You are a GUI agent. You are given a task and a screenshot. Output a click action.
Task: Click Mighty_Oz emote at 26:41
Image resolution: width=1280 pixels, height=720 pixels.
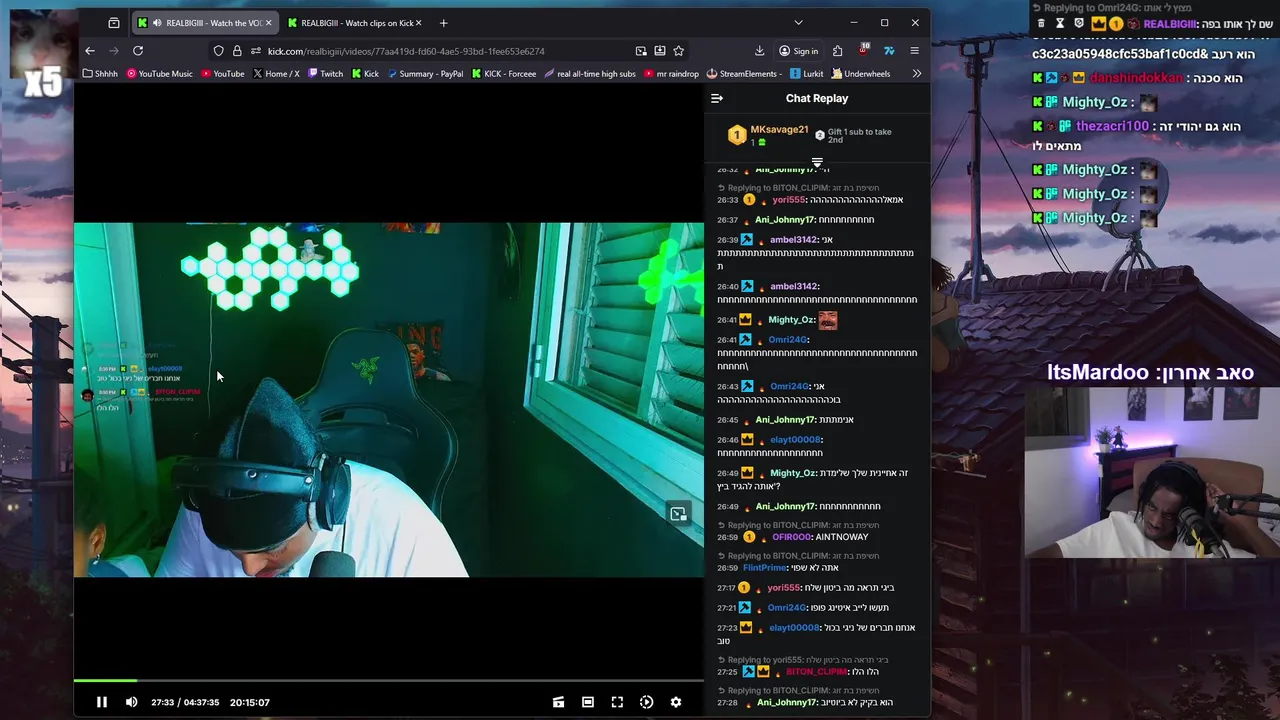click(828, 320)
